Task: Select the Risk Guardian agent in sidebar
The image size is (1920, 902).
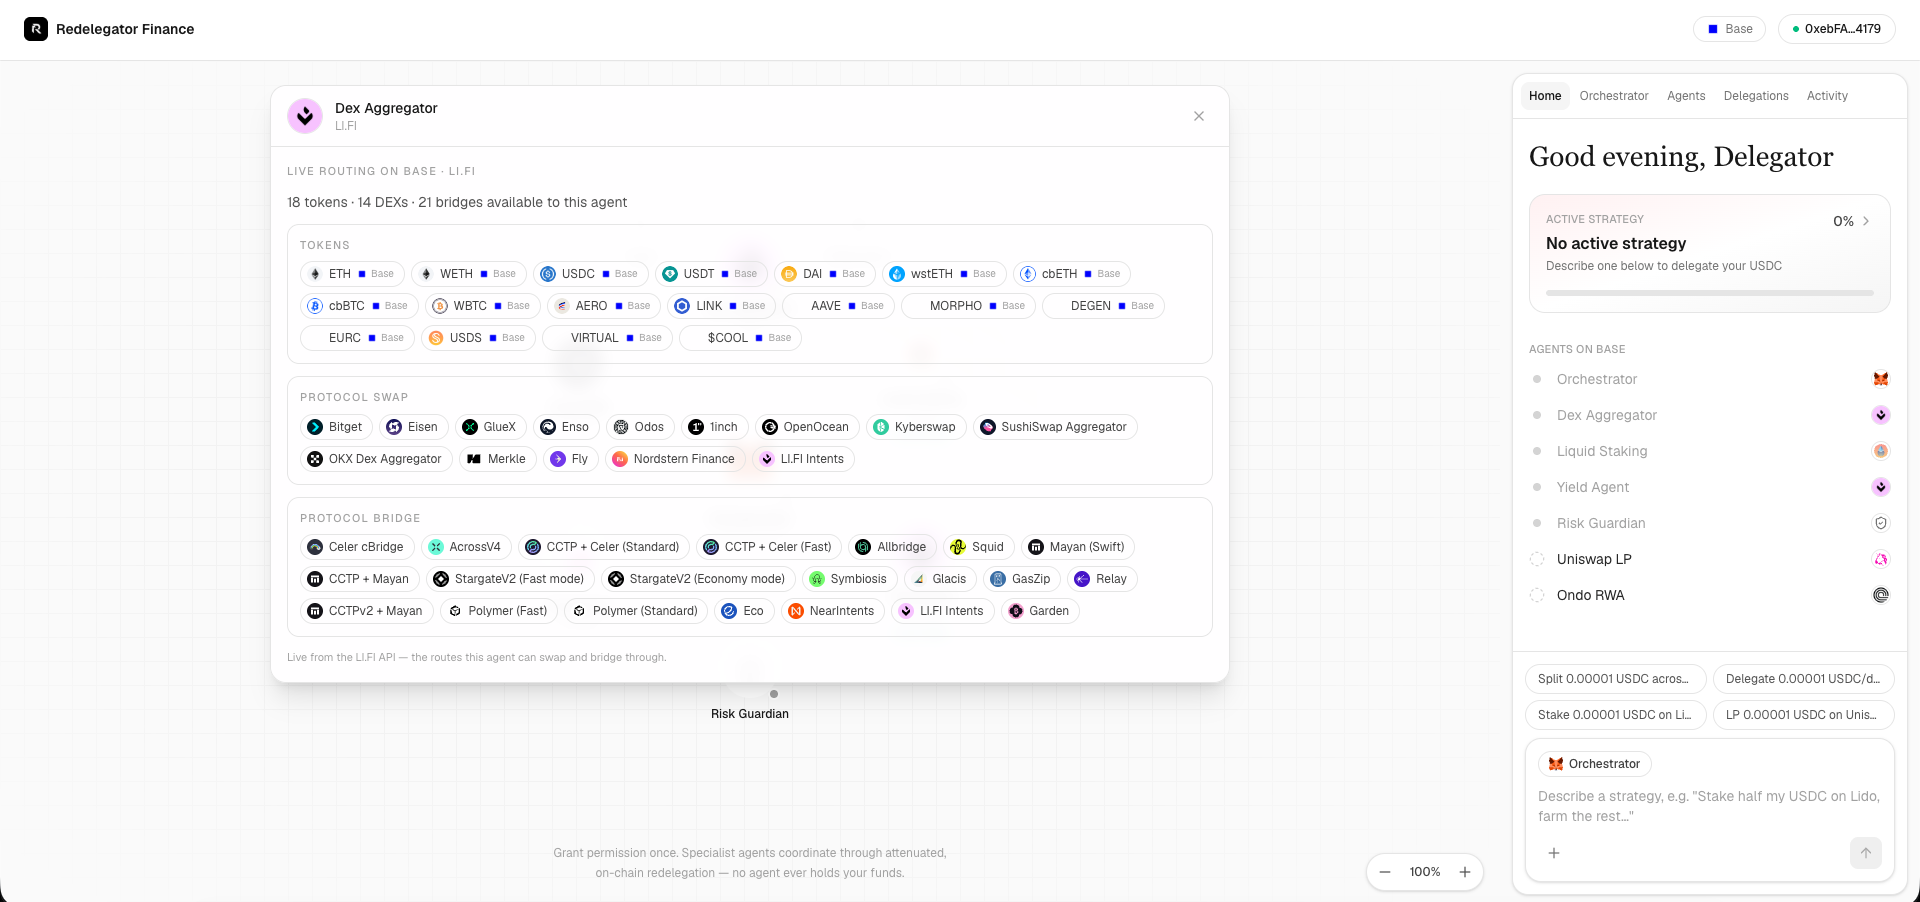Action: click(1710, 523)
